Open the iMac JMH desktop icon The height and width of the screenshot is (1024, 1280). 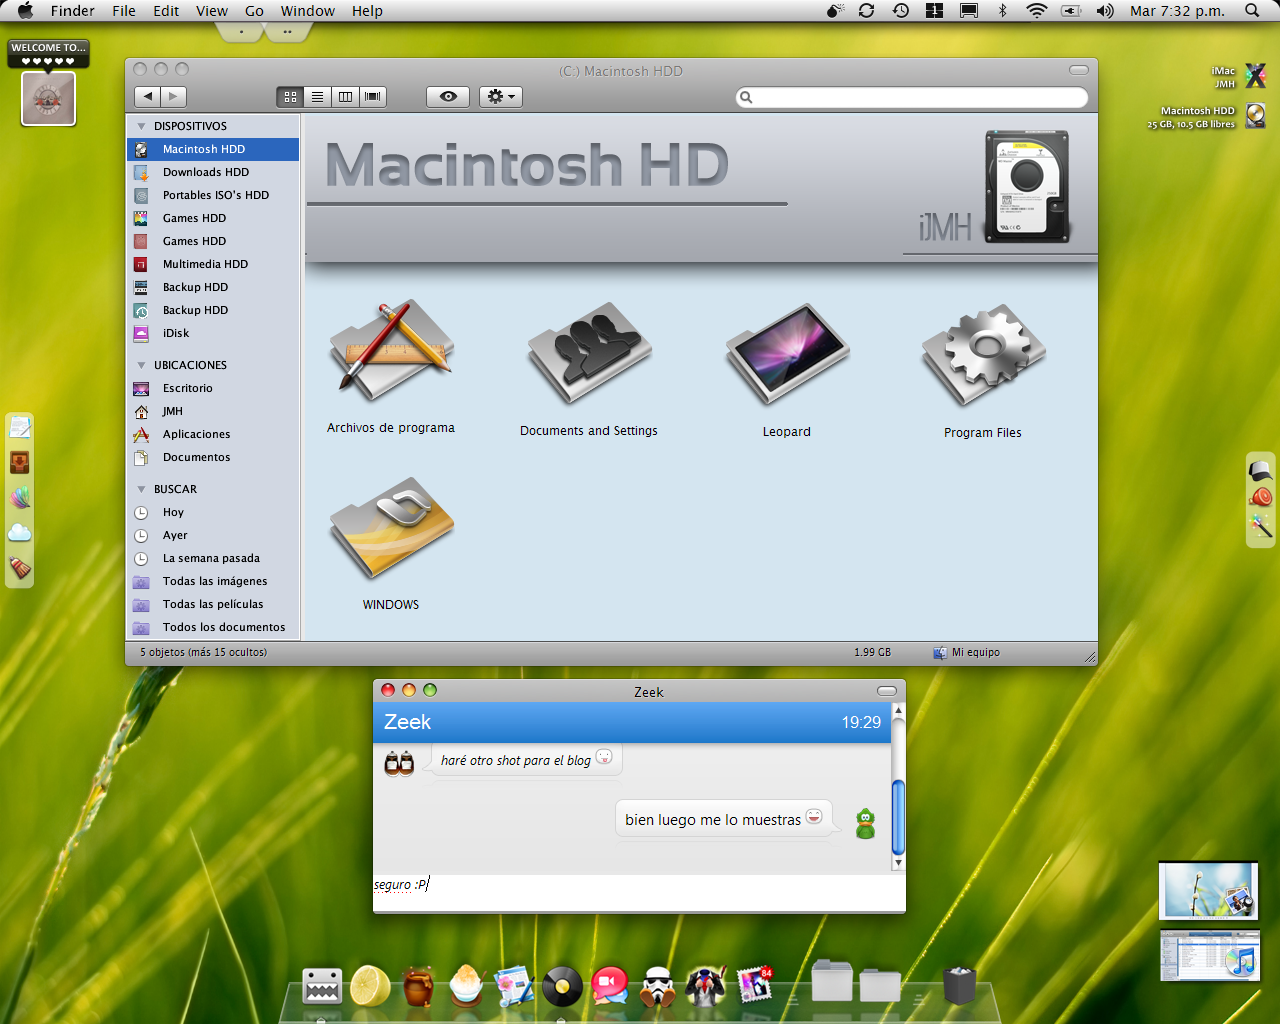click(1256, 76)
